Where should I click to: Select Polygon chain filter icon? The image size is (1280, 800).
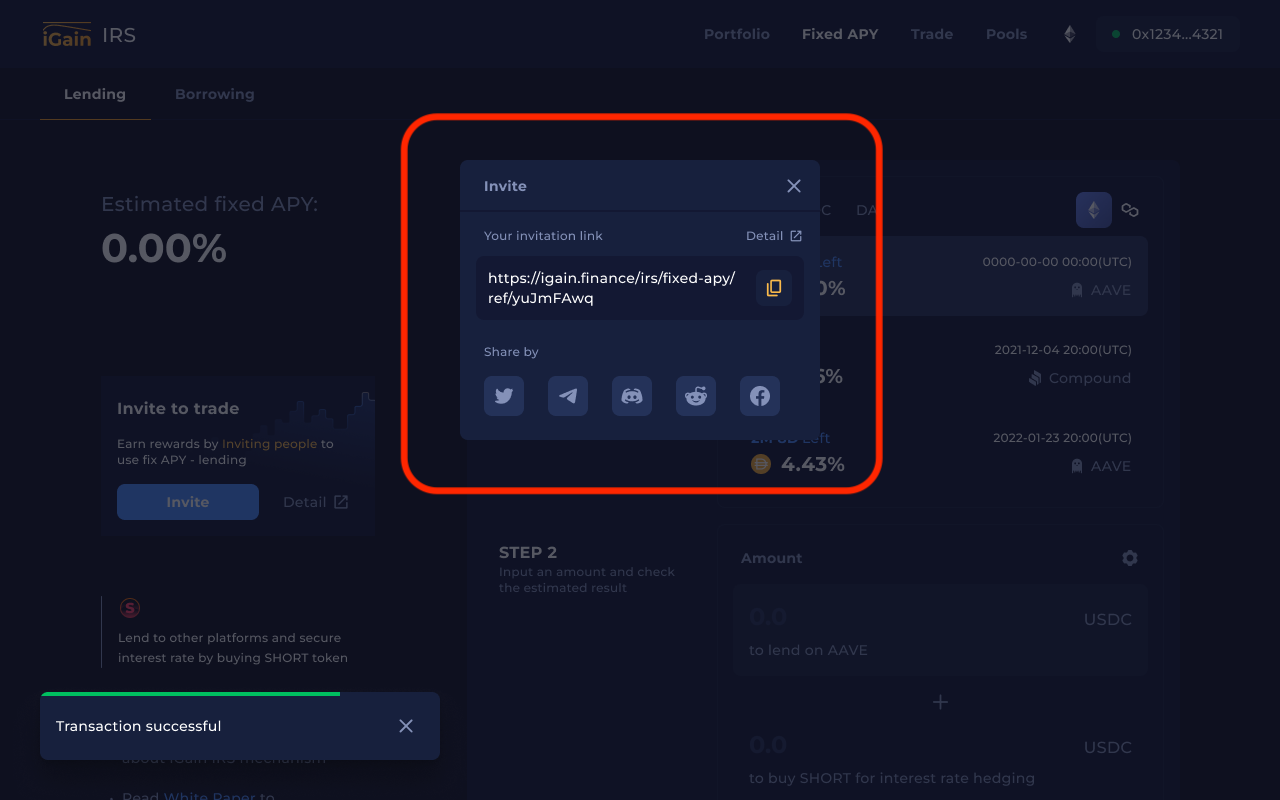[1130, 210]
